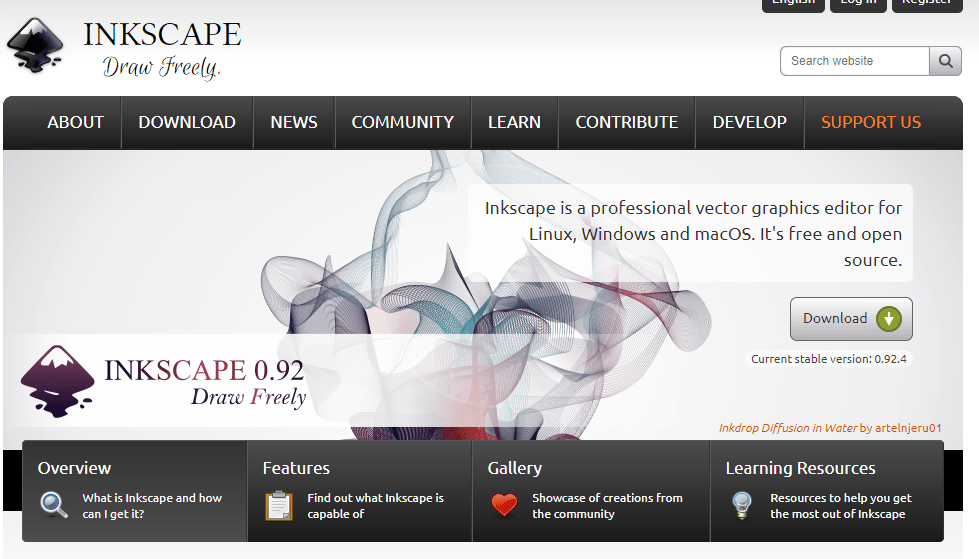This screenshot has width=979, height=559.
Task: Click the Features clipboard icon
Action: click(278, 505)
